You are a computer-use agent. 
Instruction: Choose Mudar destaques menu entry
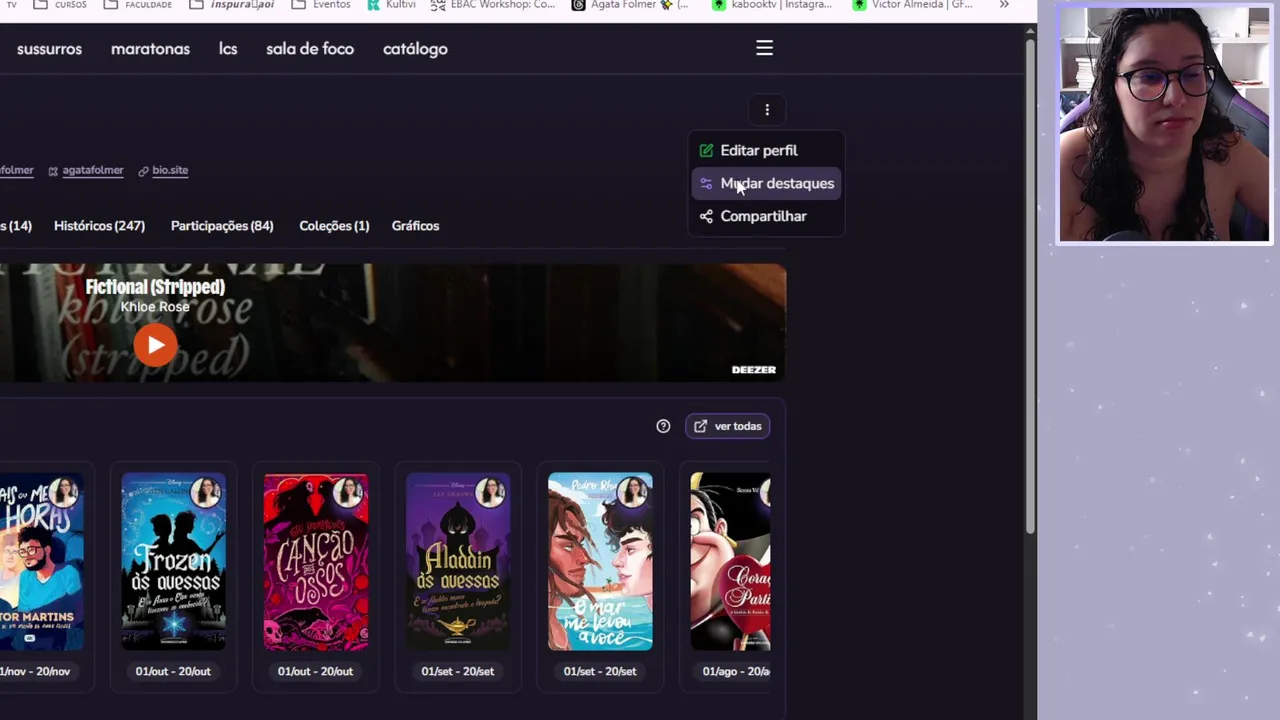click(x=766, y=183)
